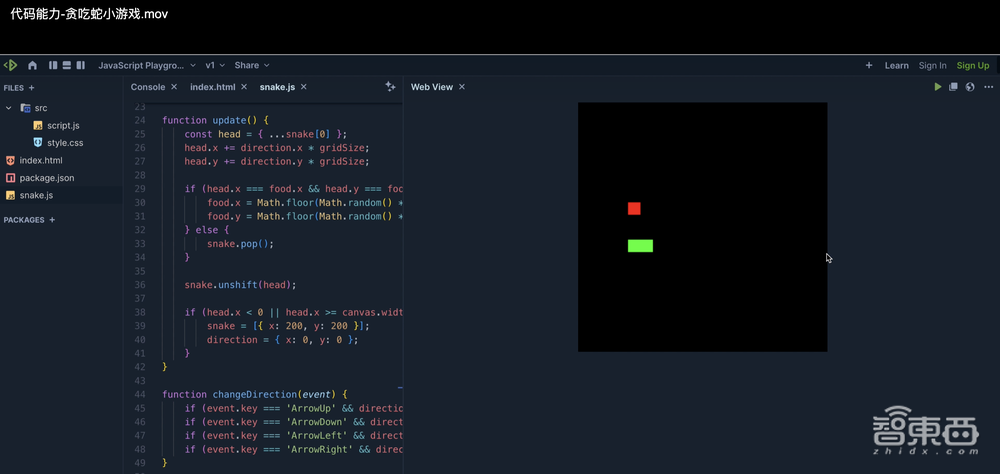Click the script.js file type icon
The width and height of the screenshot is (1000, 474).
[x=38, y=126]
